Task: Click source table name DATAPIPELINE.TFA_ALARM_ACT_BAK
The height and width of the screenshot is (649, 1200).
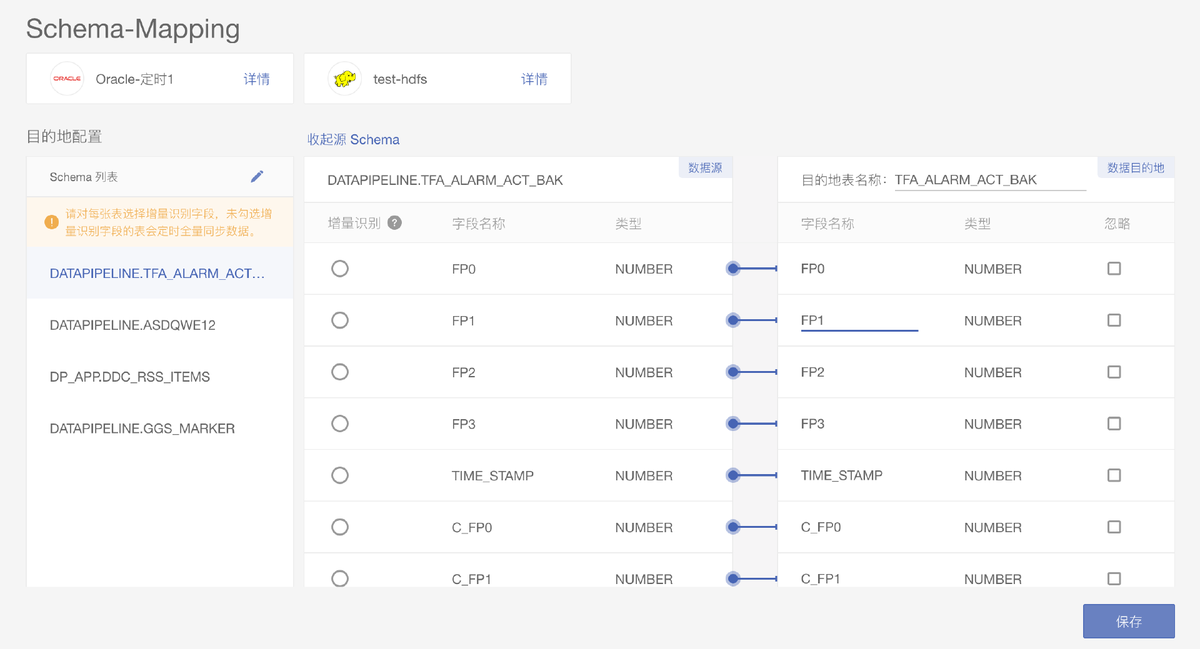Action: pos(445,180)
